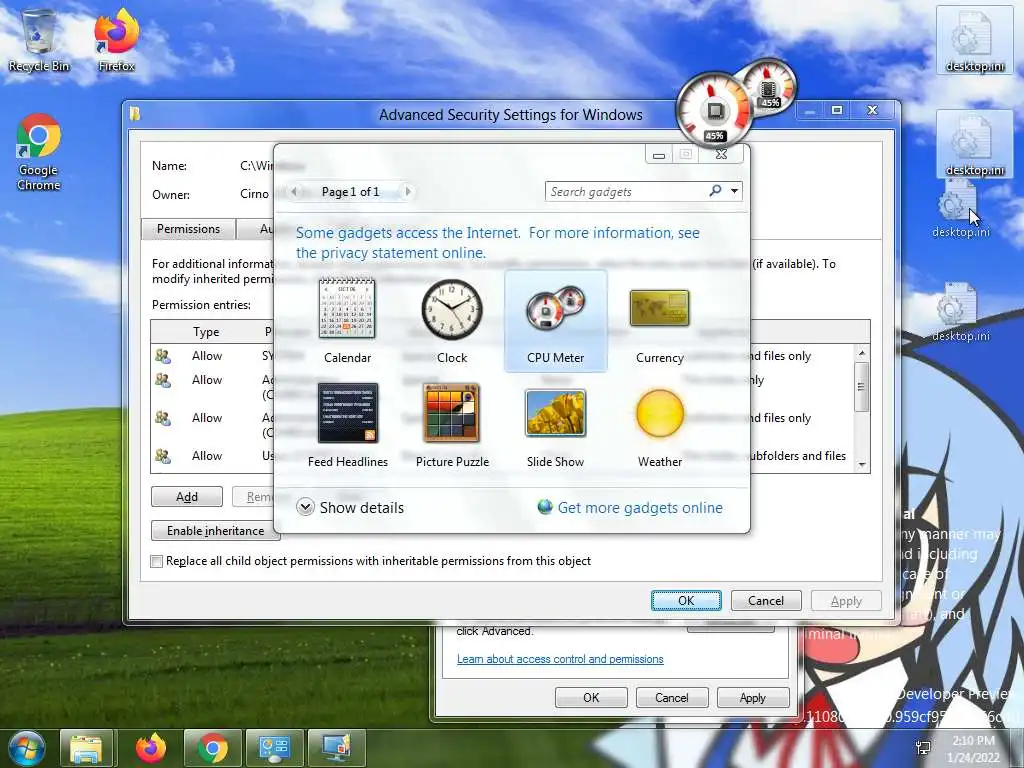The width and height of the screenshot is (1024, 768).
Task: Click Cancel in Advanced Security Settings
Action: click(x=765, y=600)
